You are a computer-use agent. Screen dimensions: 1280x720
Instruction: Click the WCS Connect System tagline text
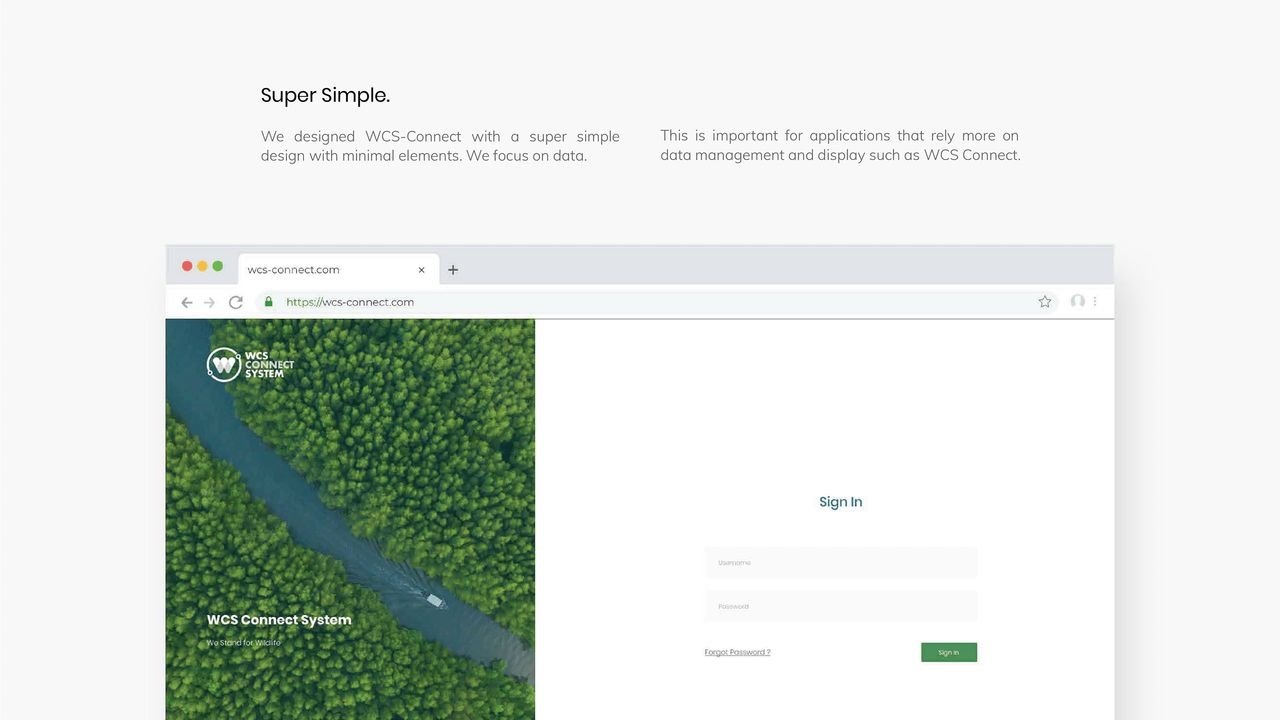coord(244,643)
